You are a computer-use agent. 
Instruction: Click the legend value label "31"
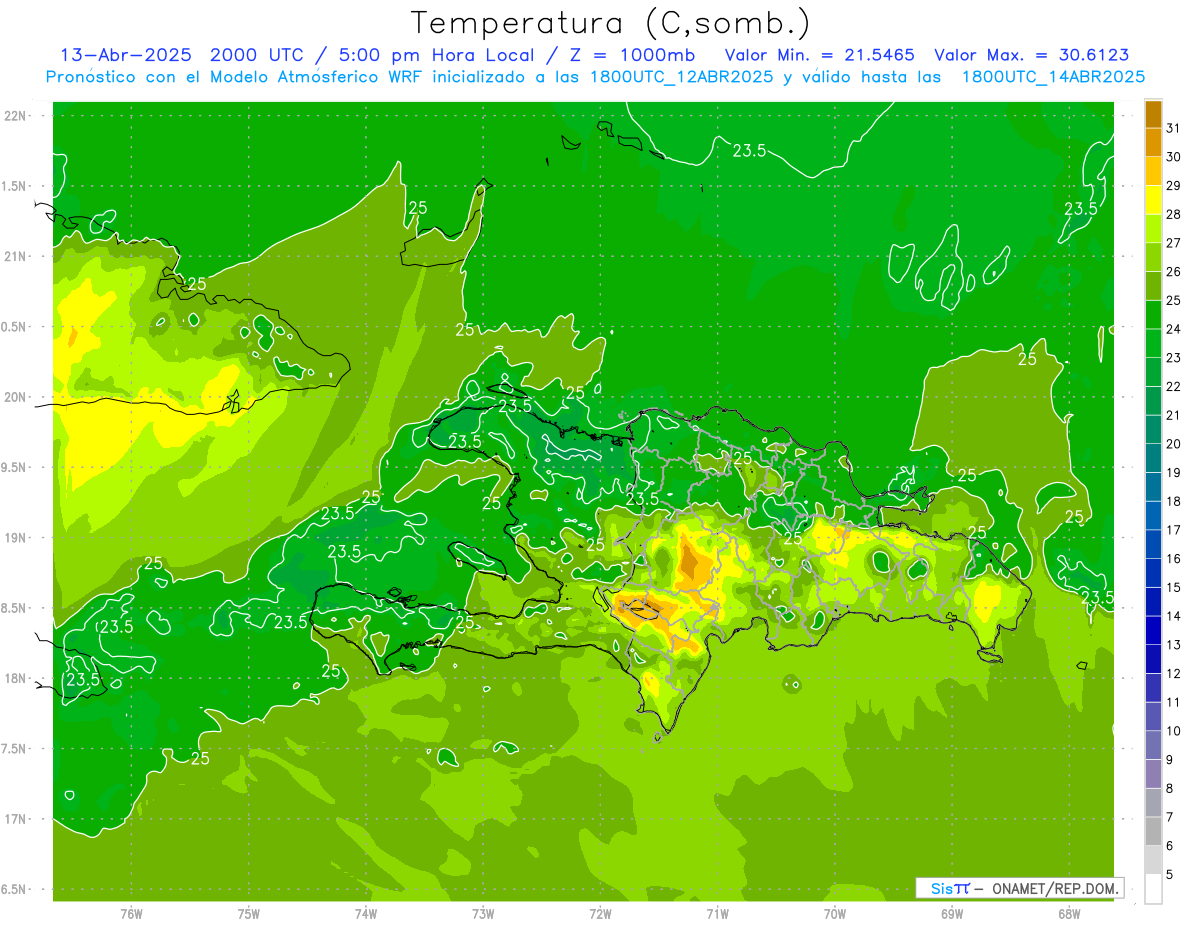(x=1173, y=128)
